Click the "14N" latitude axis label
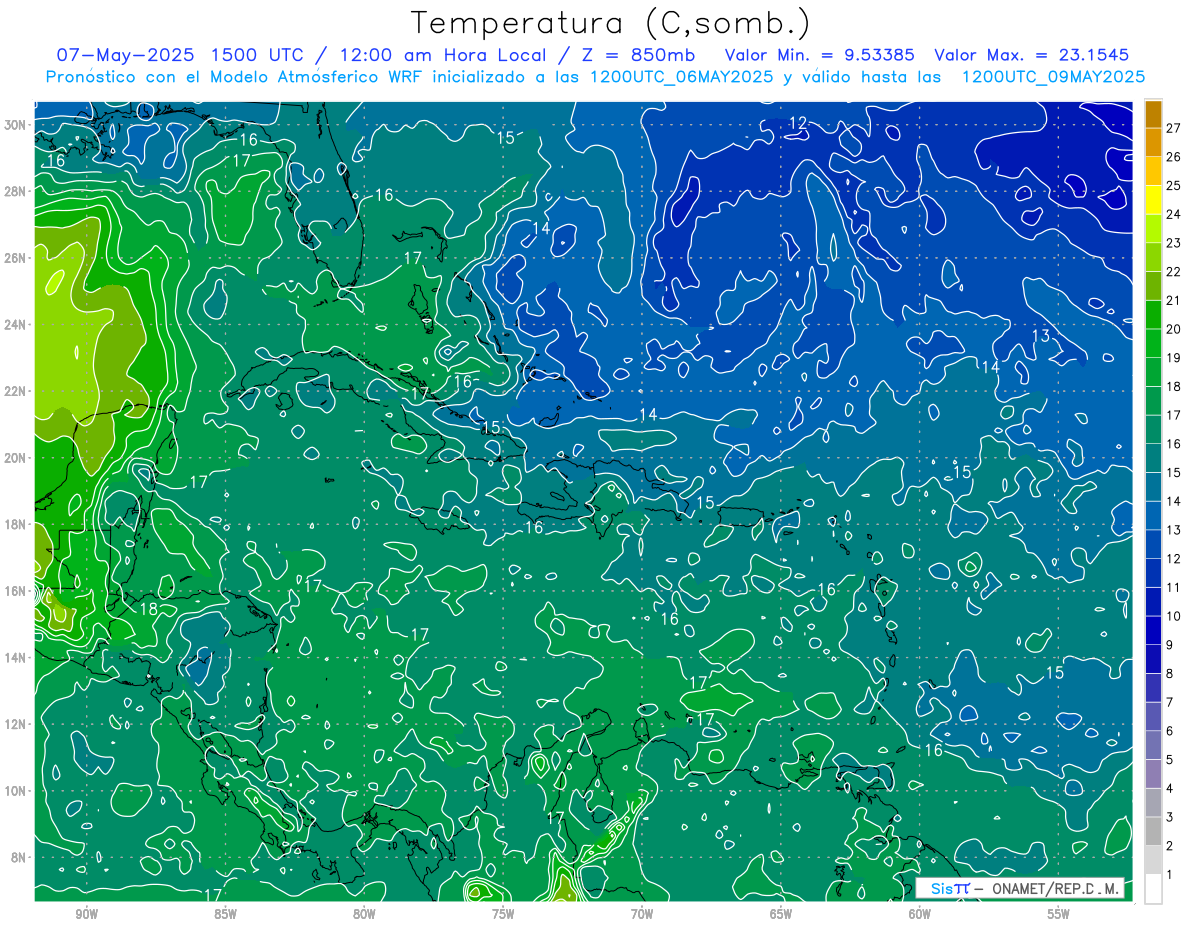 [15, 657]
